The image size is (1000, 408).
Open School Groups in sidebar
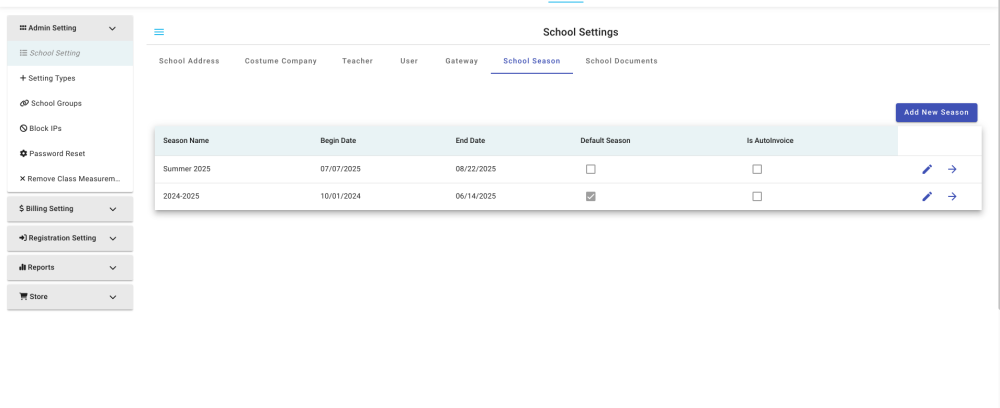click(x=70, y=103)
